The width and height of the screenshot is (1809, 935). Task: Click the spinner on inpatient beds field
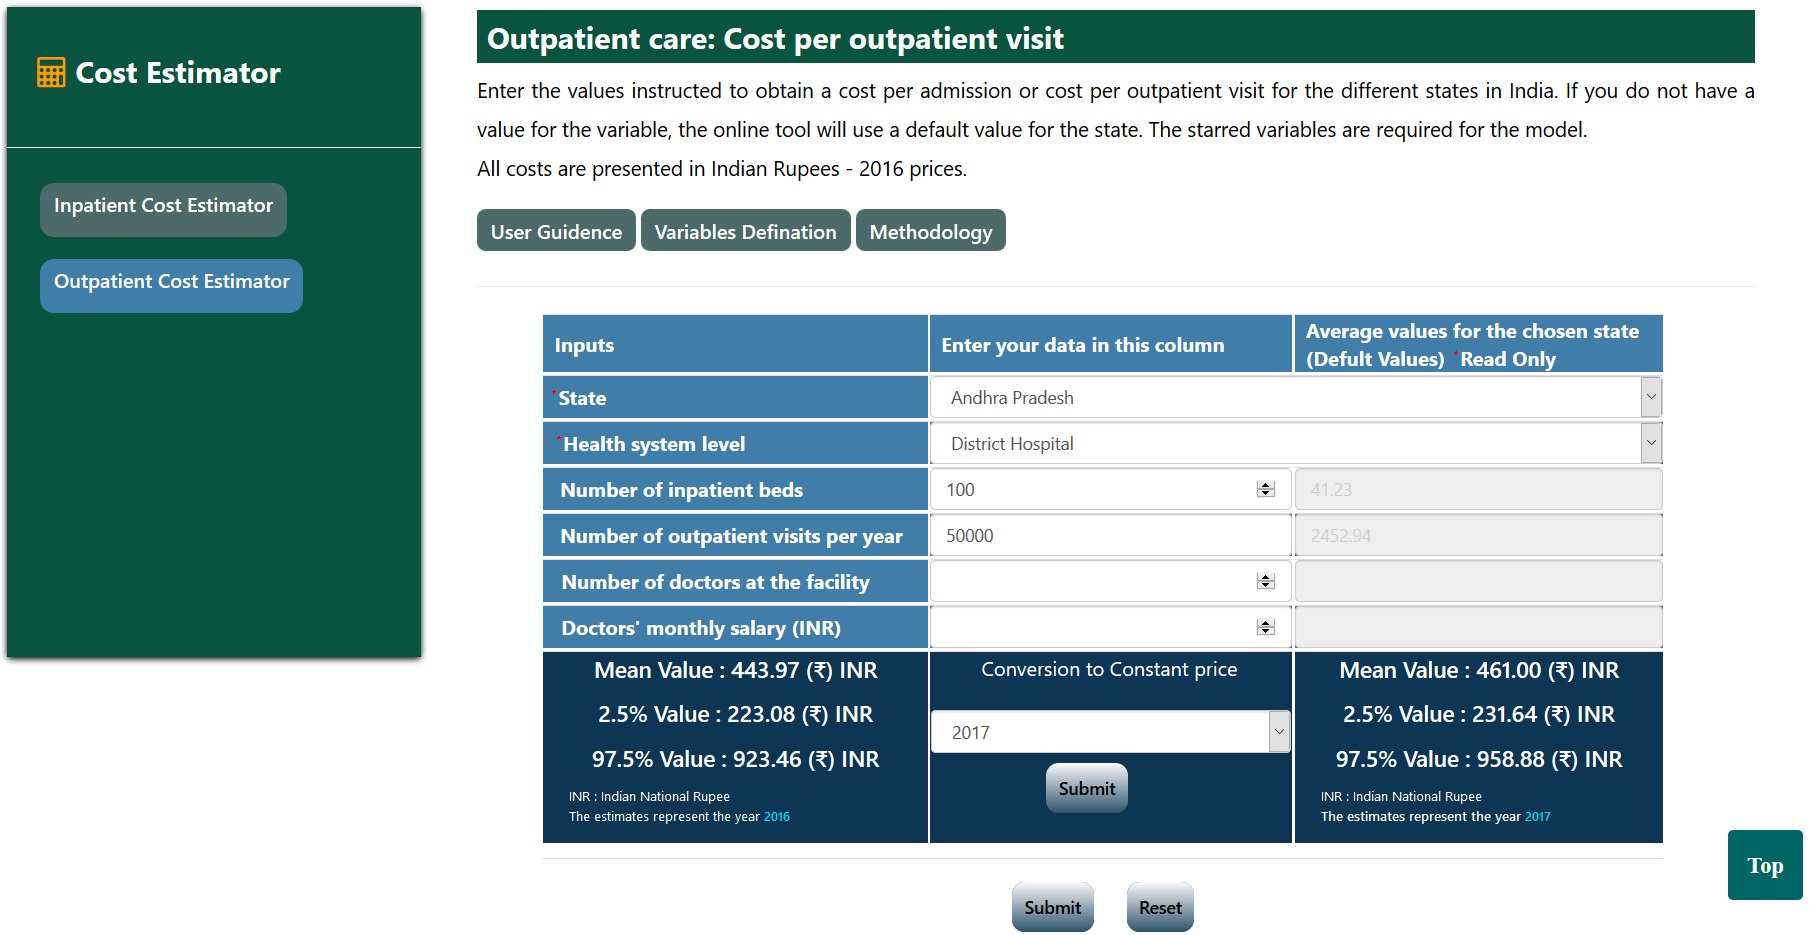1266,490
